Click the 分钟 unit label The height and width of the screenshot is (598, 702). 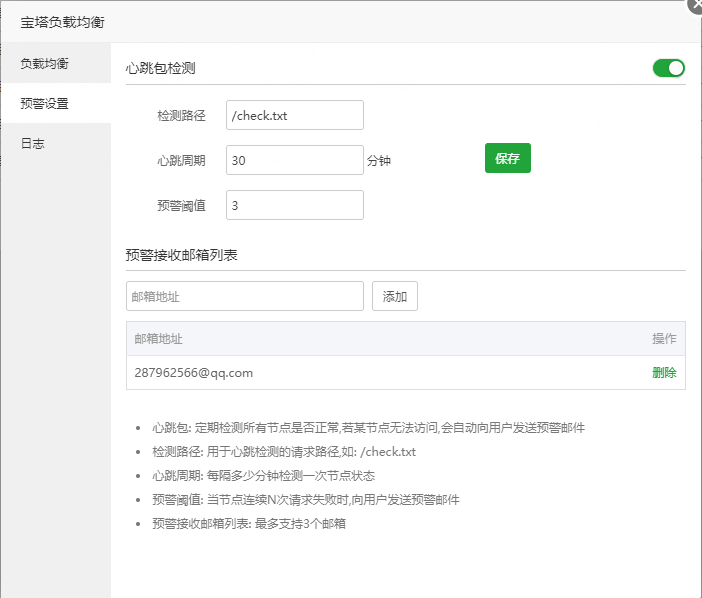(378, 160)
